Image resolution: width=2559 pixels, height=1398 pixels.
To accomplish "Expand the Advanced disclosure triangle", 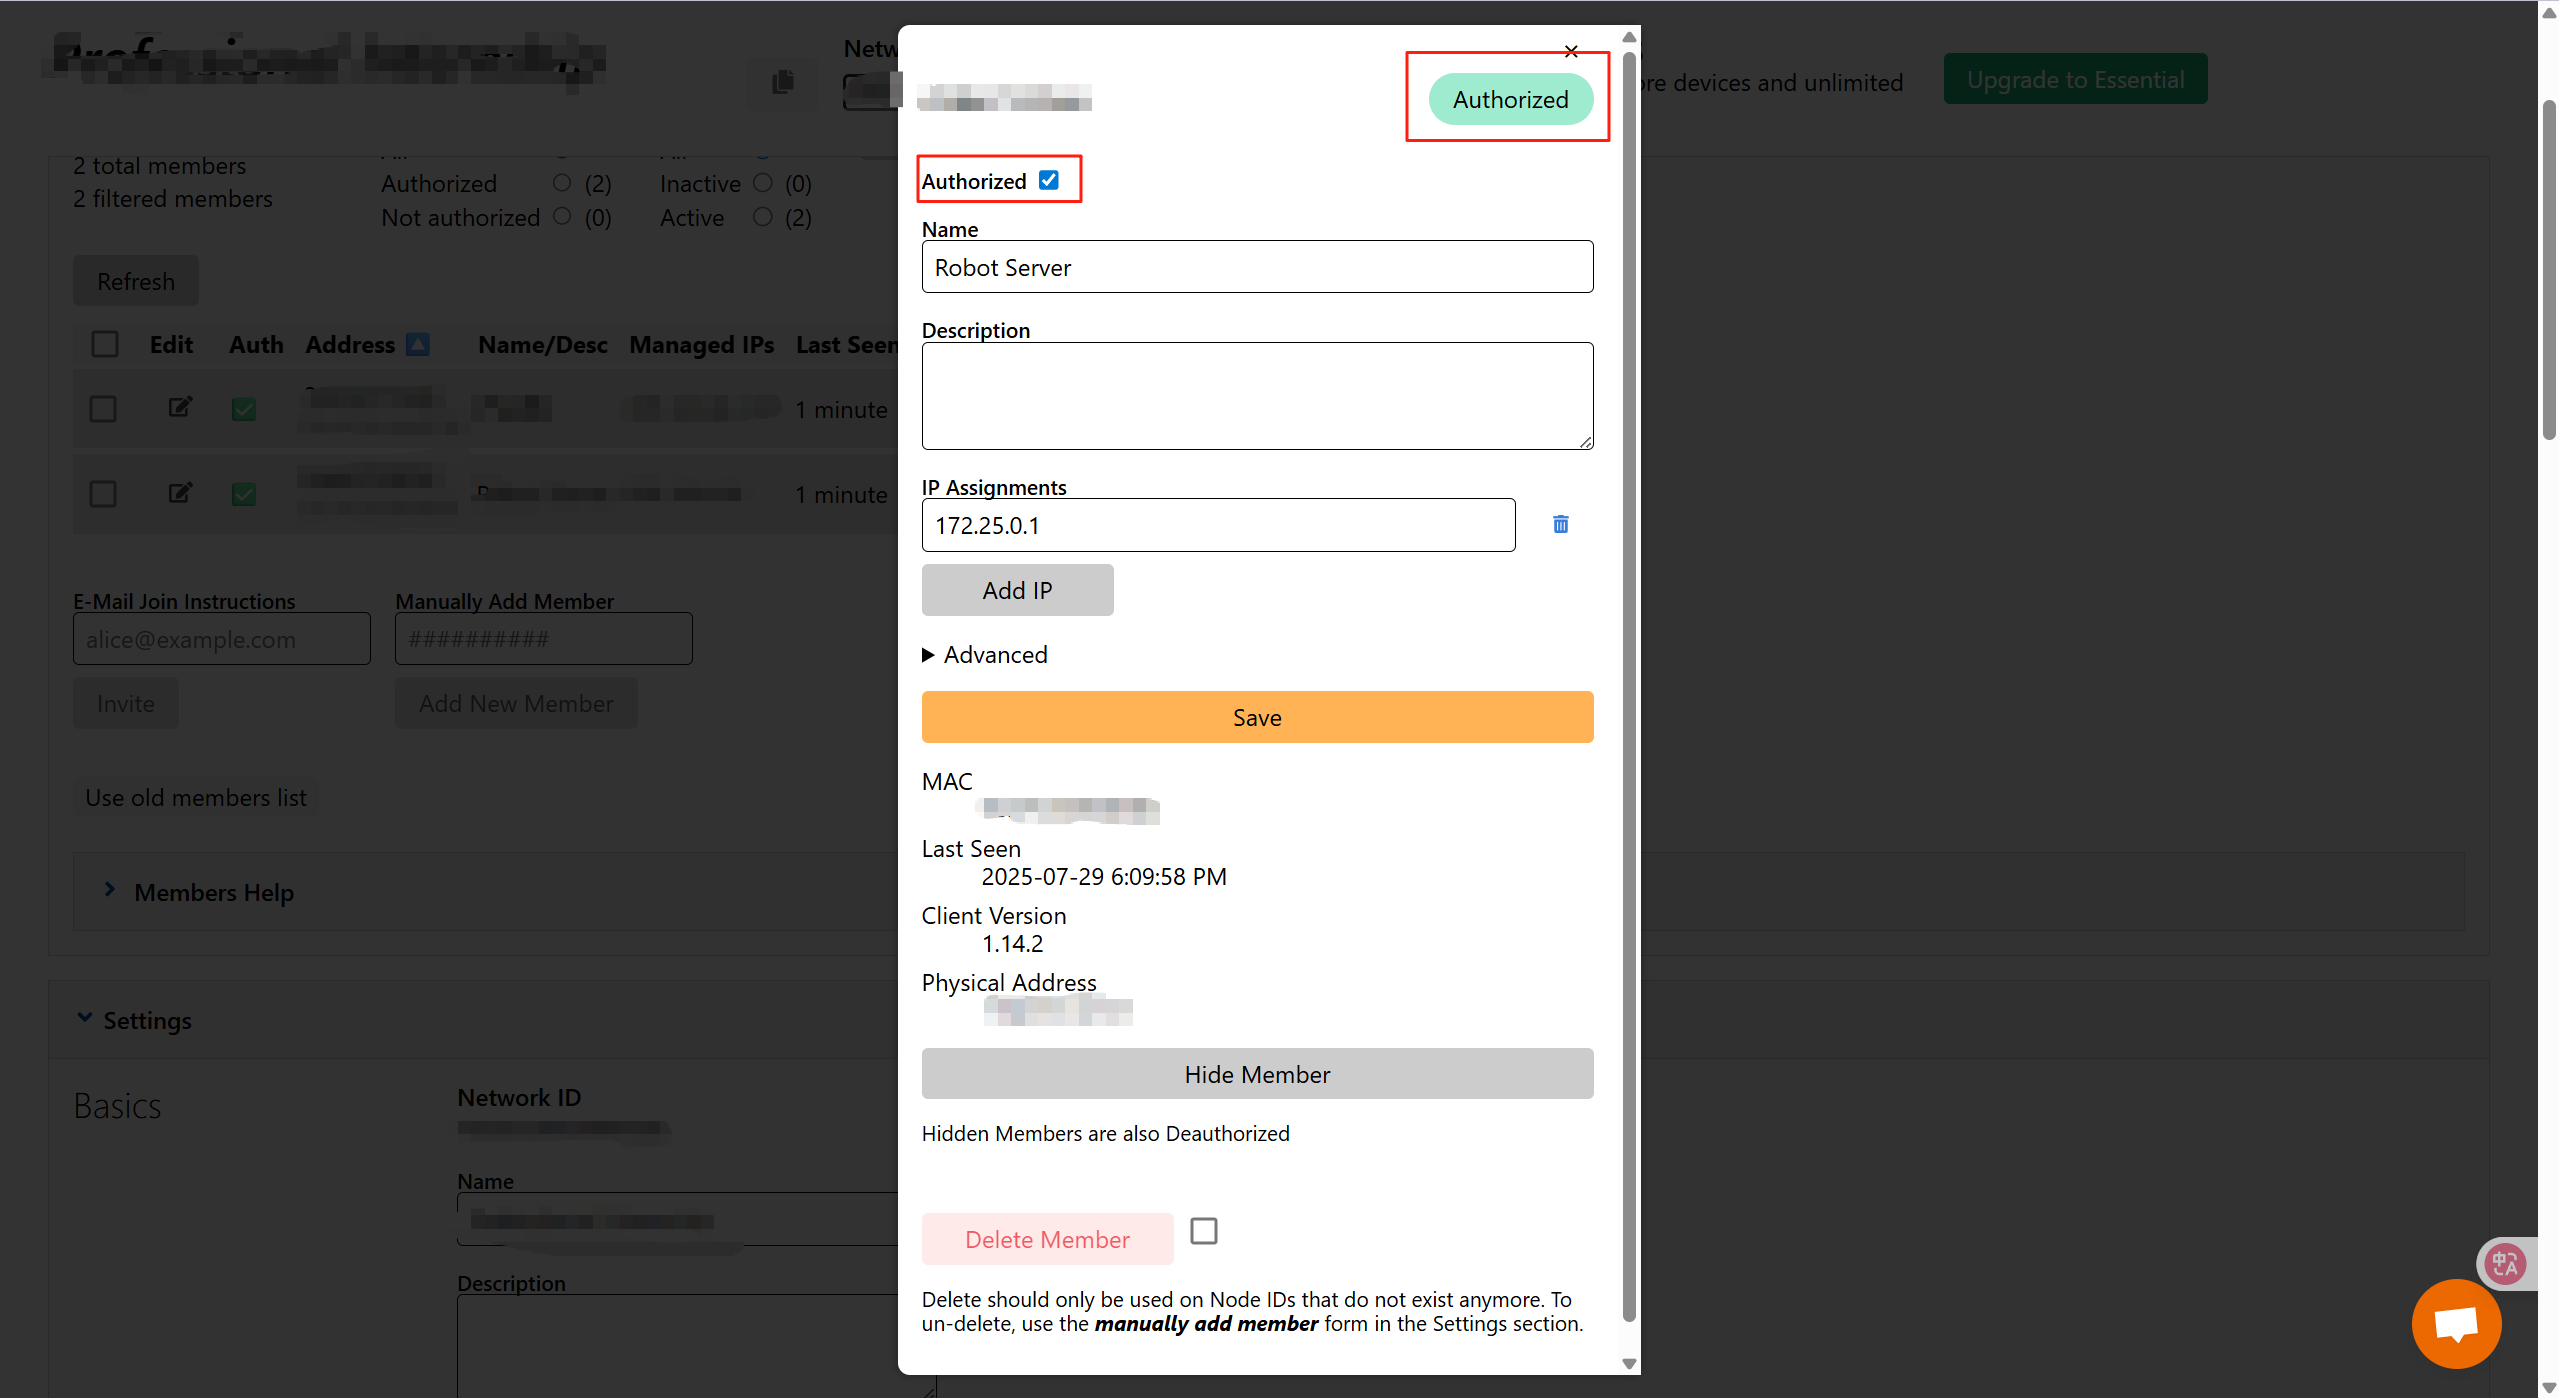I will [929, 655].
